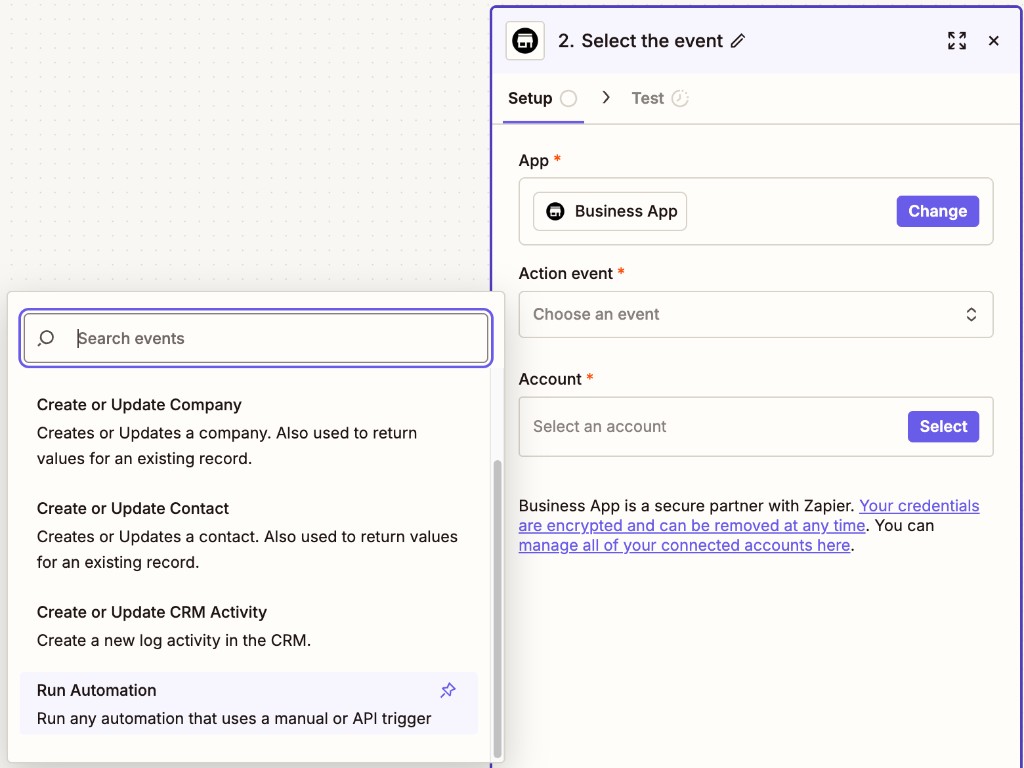
Task: Switch to the Setup tab
Action: pyautogui.click(x=530, y=98)
